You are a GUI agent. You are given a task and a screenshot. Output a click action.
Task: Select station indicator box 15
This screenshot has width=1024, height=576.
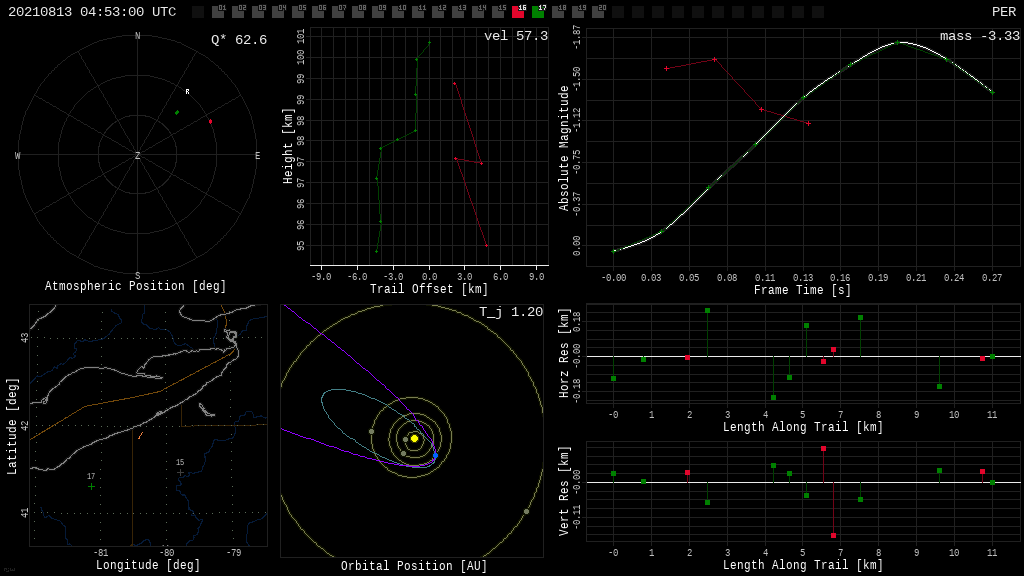(498, 11)
